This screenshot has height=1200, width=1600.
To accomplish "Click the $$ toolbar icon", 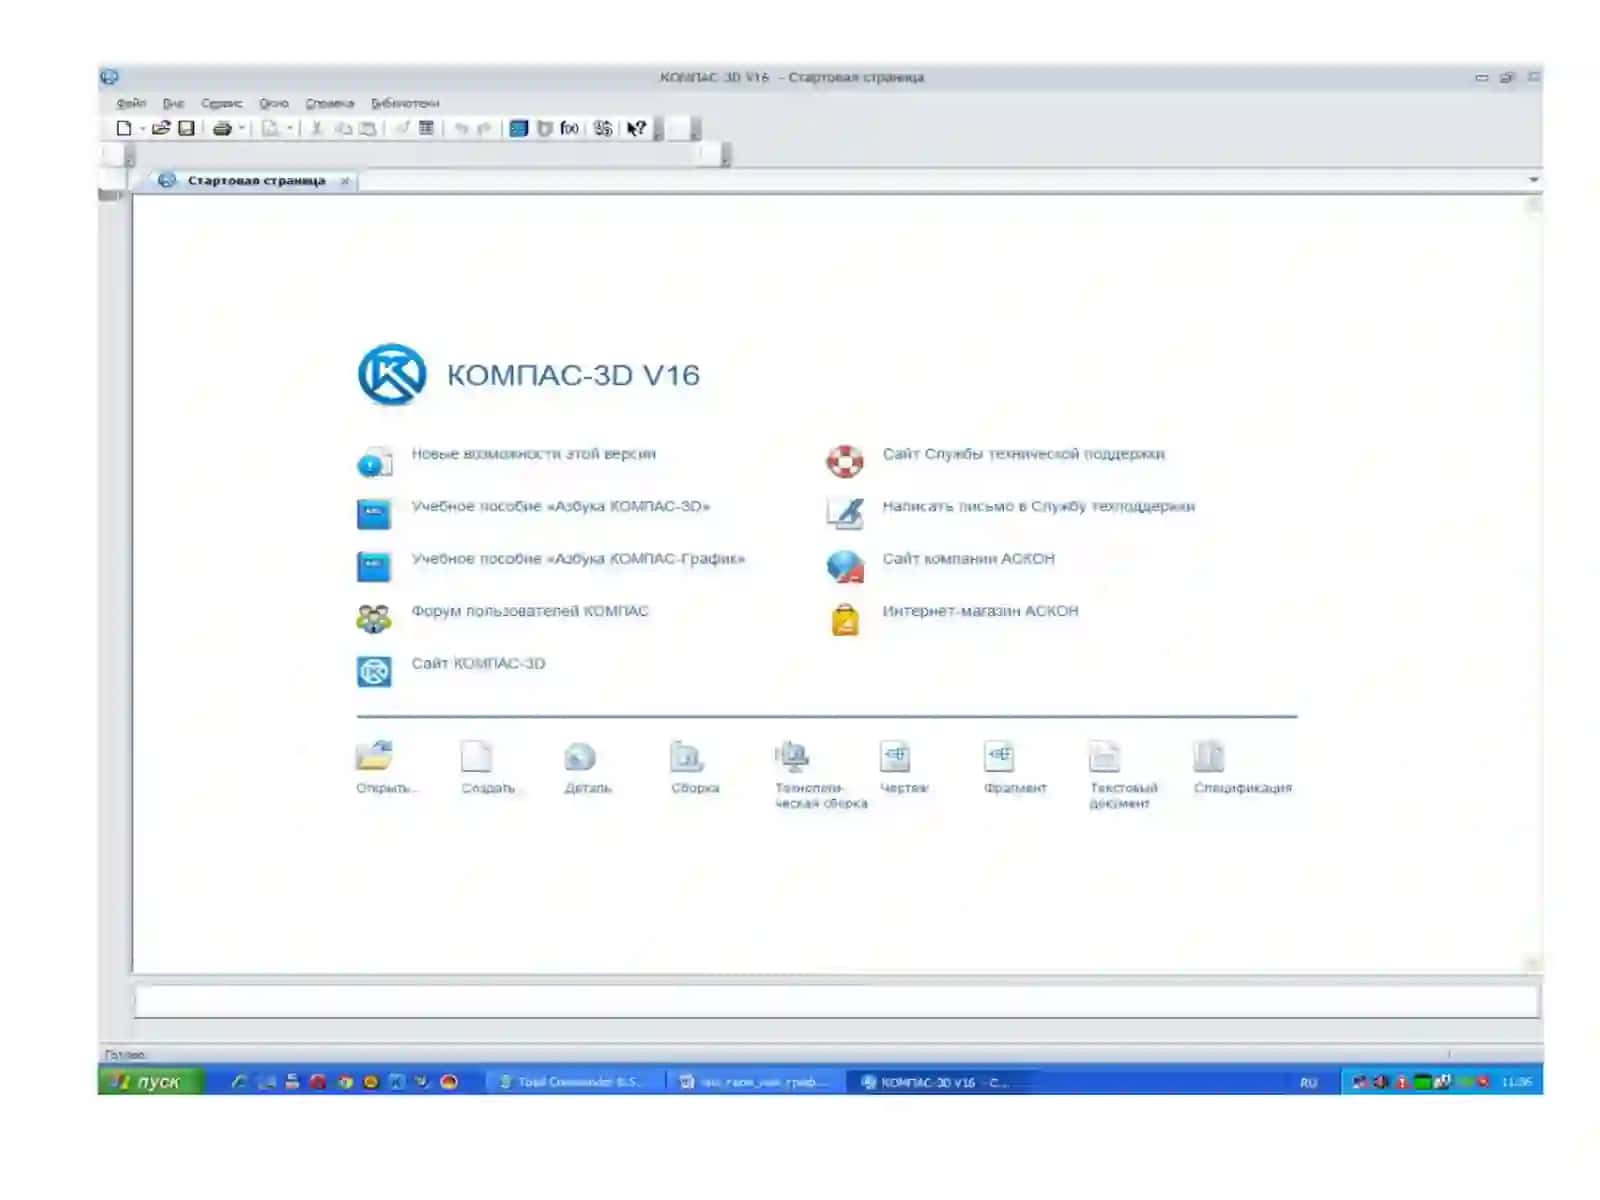I will (603, 128).
